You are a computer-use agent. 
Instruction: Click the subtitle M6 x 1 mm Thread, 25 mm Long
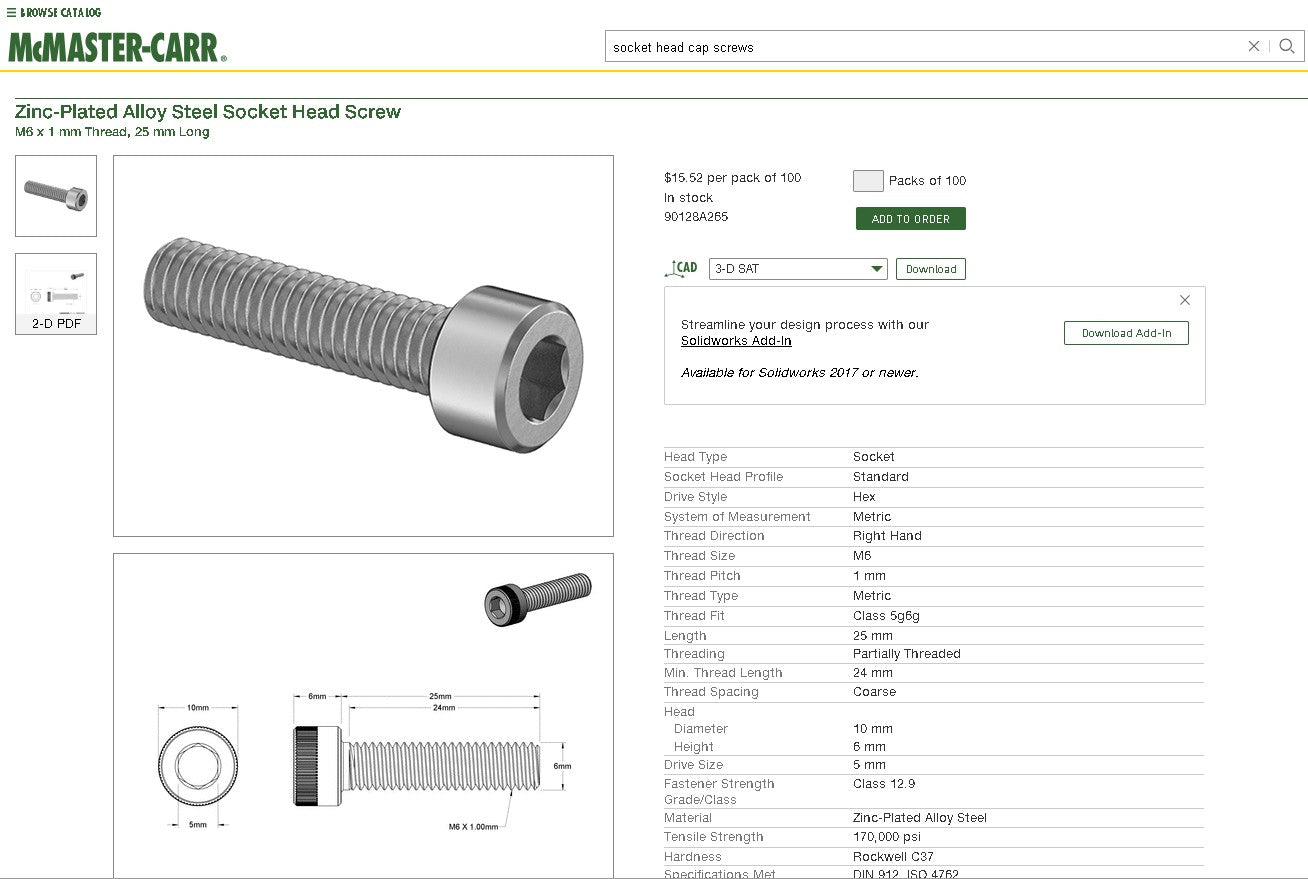click(x=112, y=132)
